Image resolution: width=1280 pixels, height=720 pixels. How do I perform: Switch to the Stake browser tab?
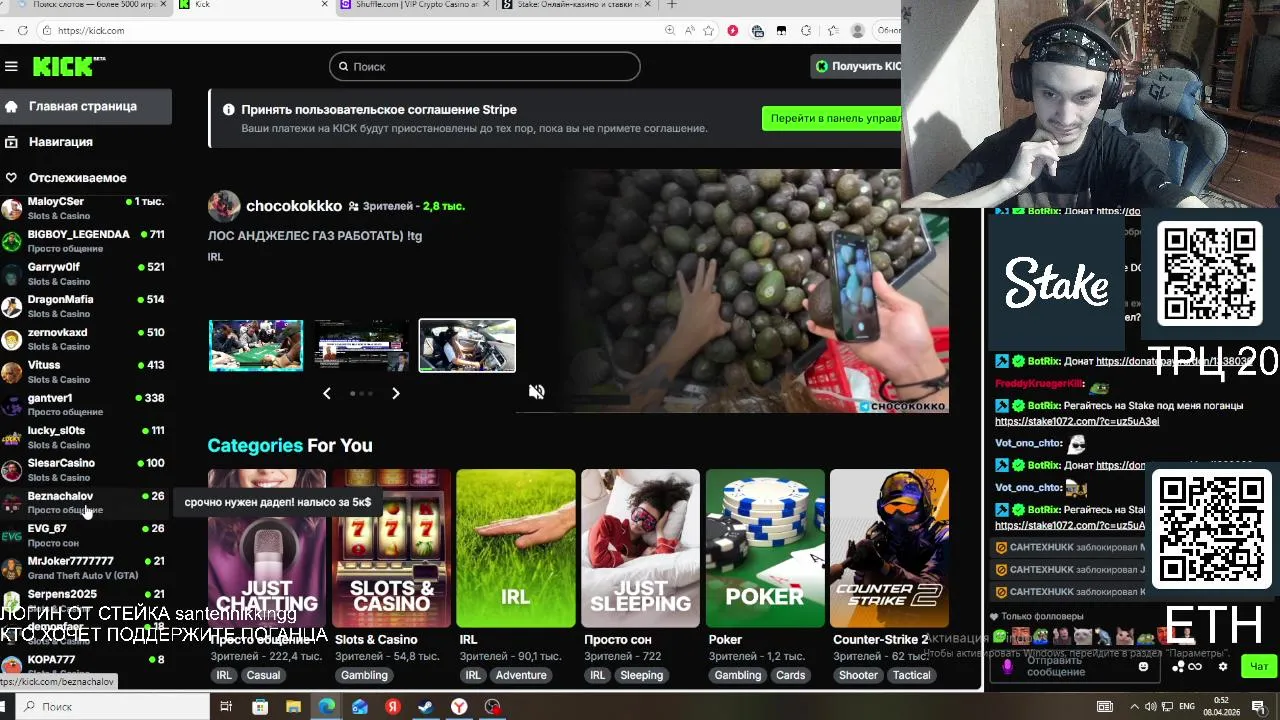pos(575,5)
